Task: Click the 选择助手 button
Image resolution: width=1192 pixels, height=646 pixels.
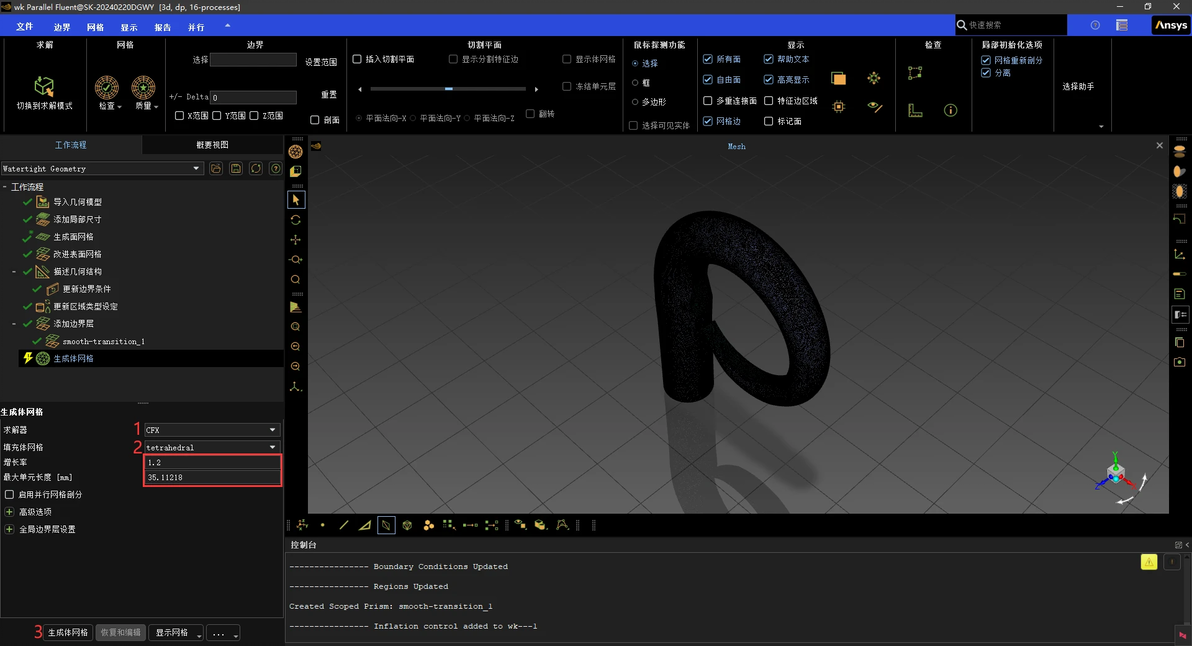Action: tap(1078, 87)
